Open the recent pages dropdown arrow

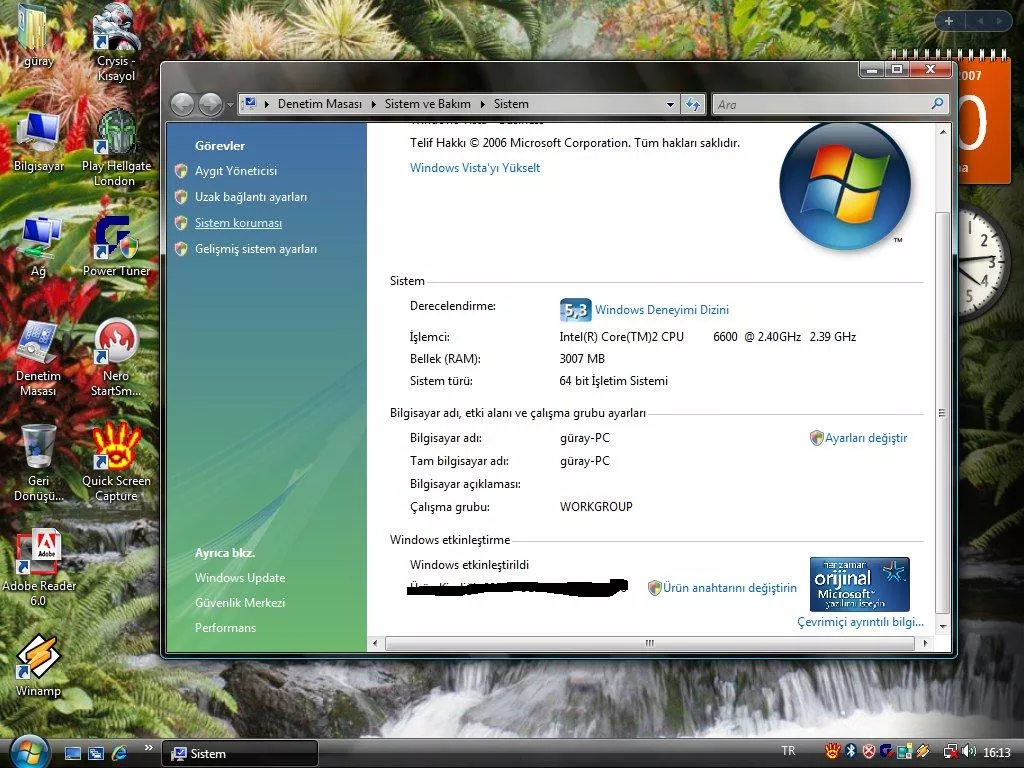[x=230, y=104]
